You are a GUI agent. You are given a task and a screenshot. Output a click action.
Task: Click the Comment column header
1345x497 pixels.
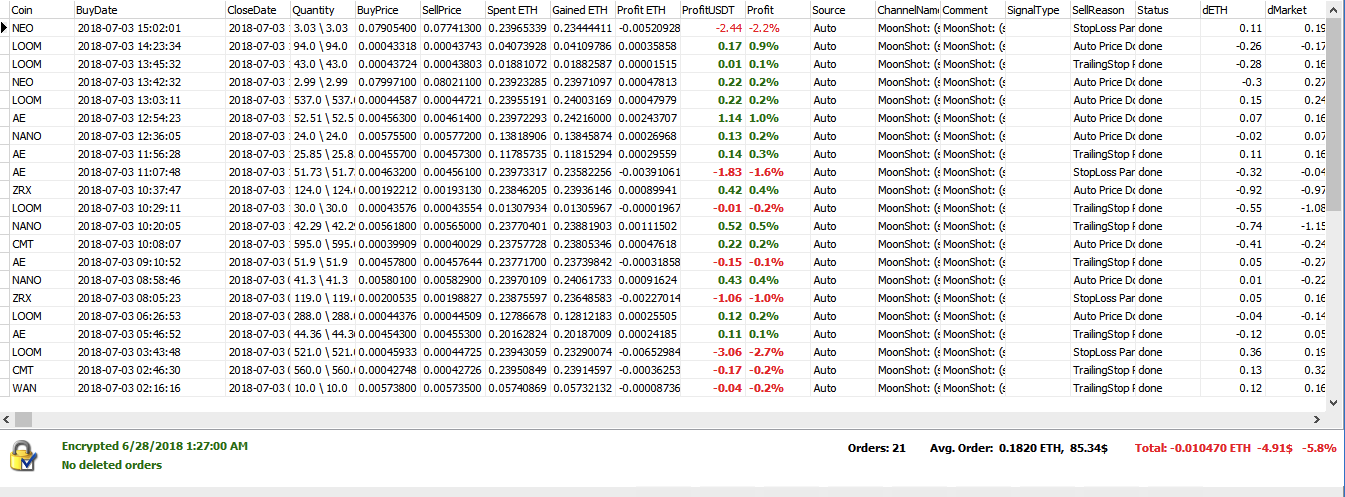pyautogui.click(x=972, y=9)
